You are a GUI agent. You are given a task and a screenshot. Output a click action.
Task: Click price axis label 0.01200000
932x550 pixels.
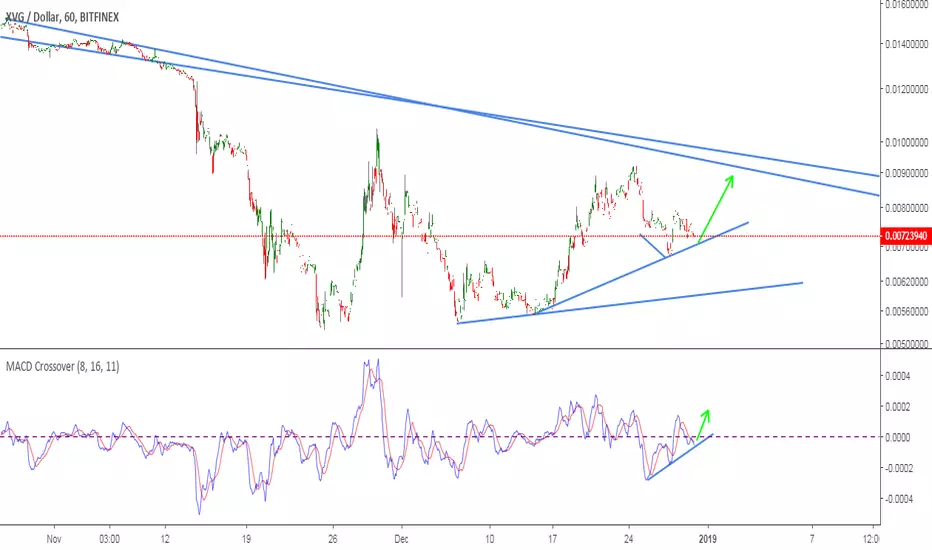pyautogui.click(x=906, y=90)
